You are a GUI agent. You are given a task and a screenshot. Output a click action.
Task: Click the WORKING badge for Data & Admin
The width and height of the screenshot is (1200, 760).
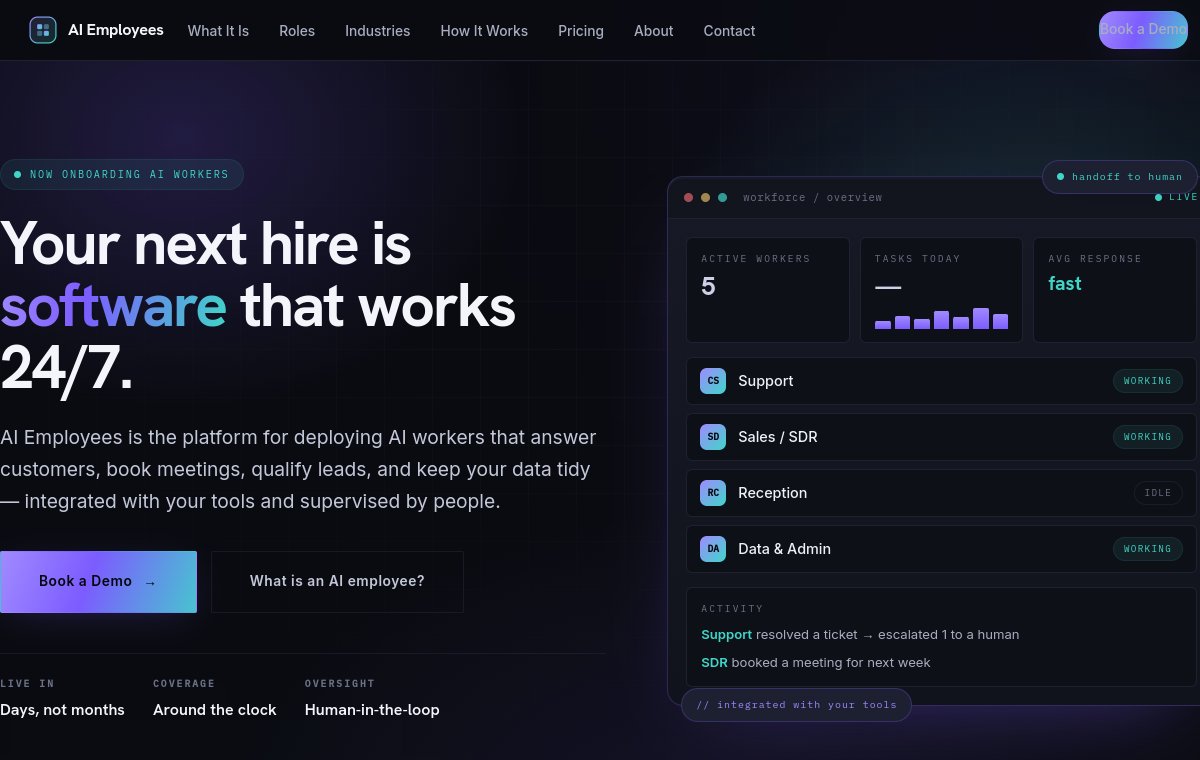(1148, 549)
